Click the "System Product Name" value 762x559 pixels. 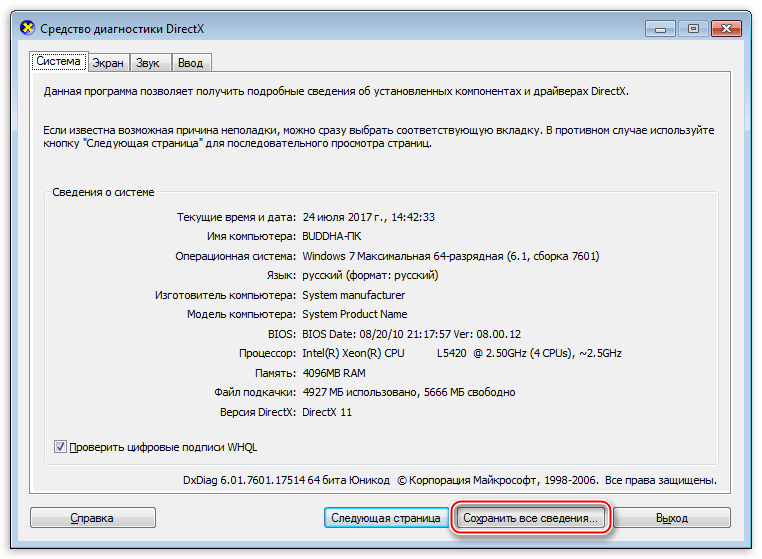point(355,314)
